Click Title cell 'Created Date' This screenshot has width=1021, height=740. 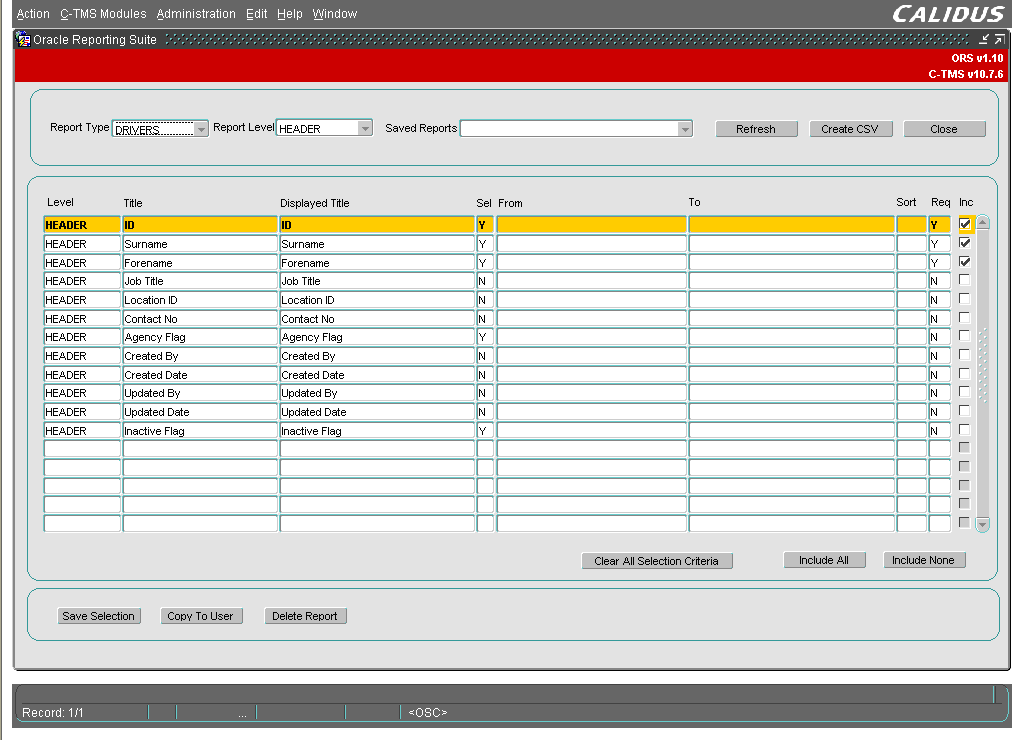pos(200,375)
